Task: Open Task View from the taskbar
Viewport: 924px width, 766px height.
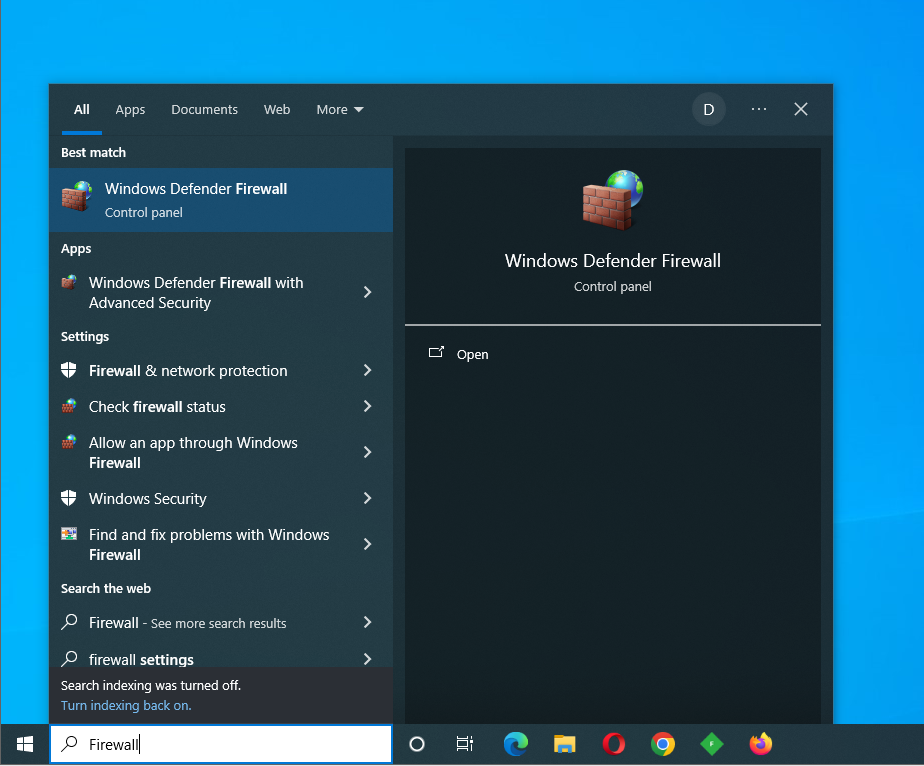Action: (x=465, y=744)
